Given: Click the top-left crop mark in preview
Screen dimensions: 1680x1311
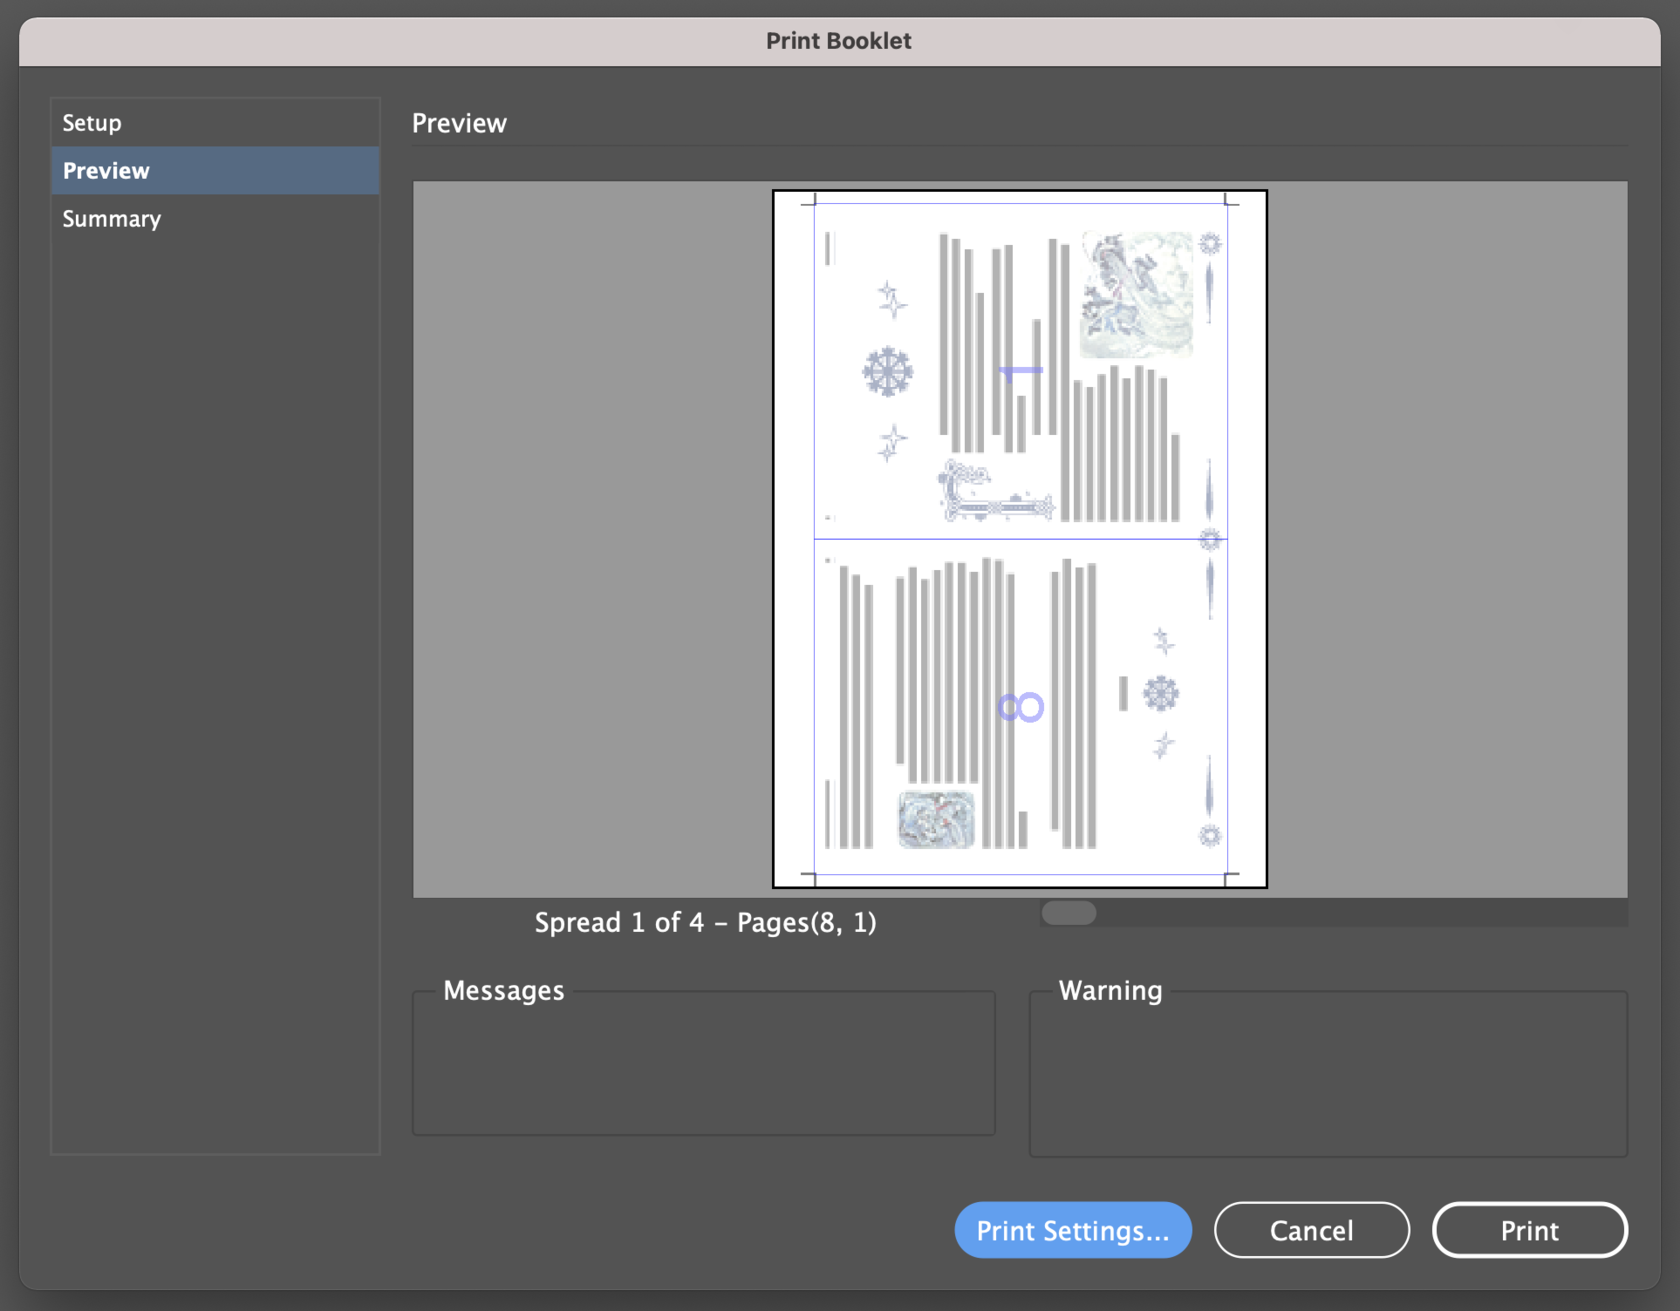Looking at the screenshot, I should pos(811,201).
